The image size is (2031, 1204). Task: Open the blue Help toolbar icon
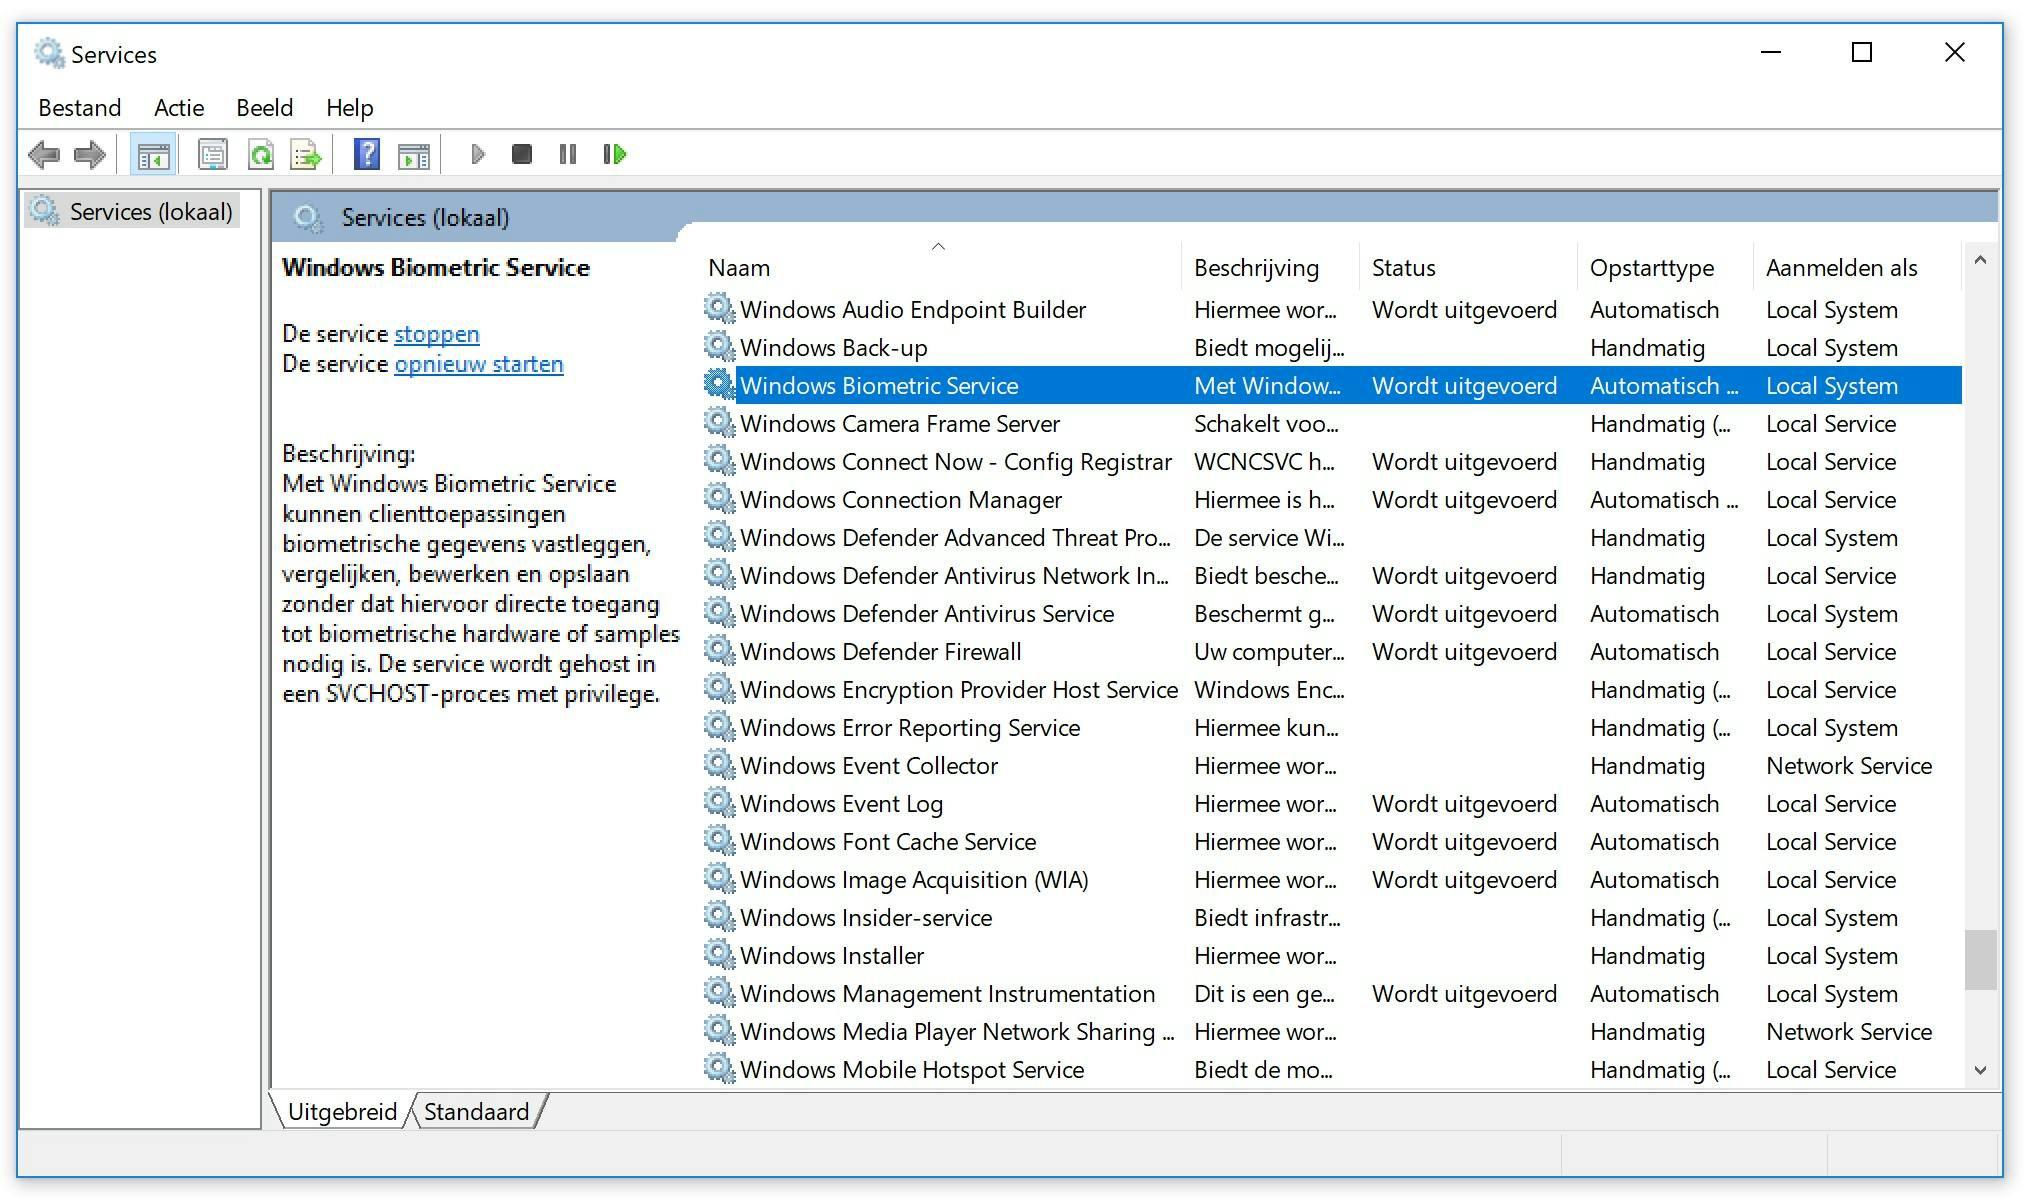pyautogui.click(x=367, y=155)
